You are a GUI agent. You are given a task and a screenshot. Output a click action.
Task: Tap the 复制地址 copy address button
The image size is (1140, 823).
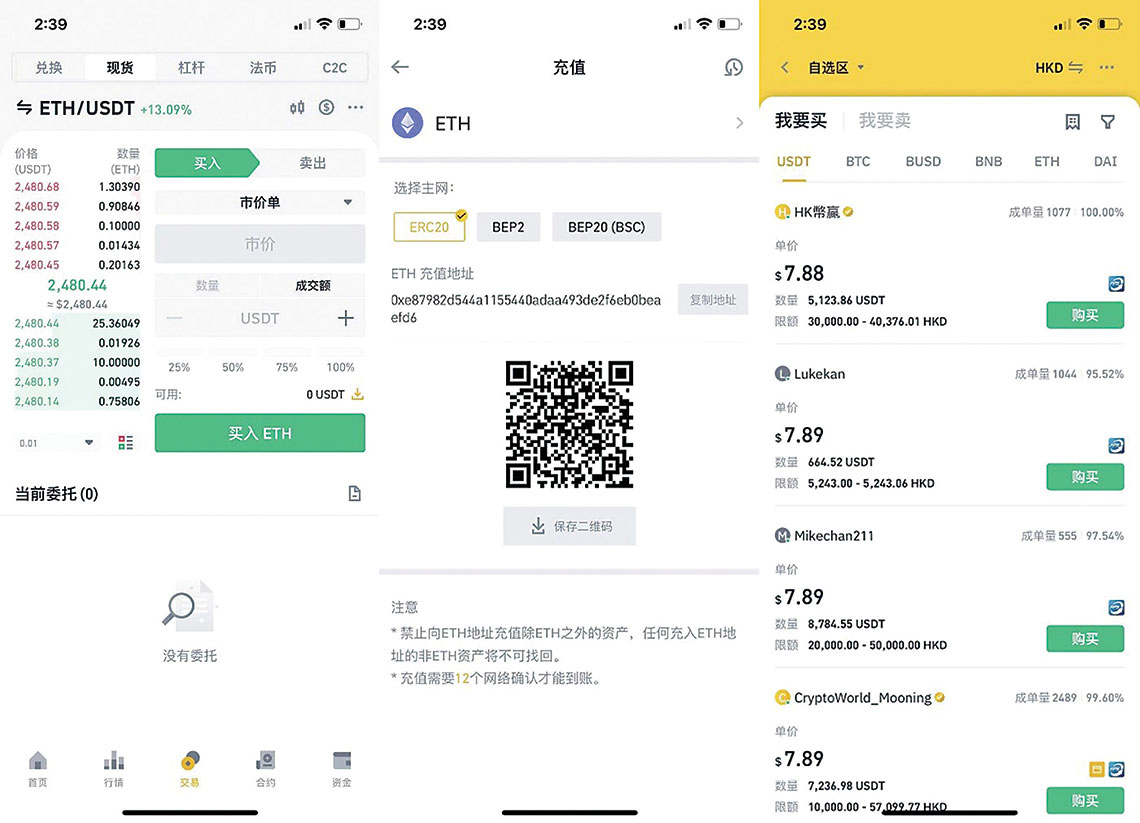712,300
